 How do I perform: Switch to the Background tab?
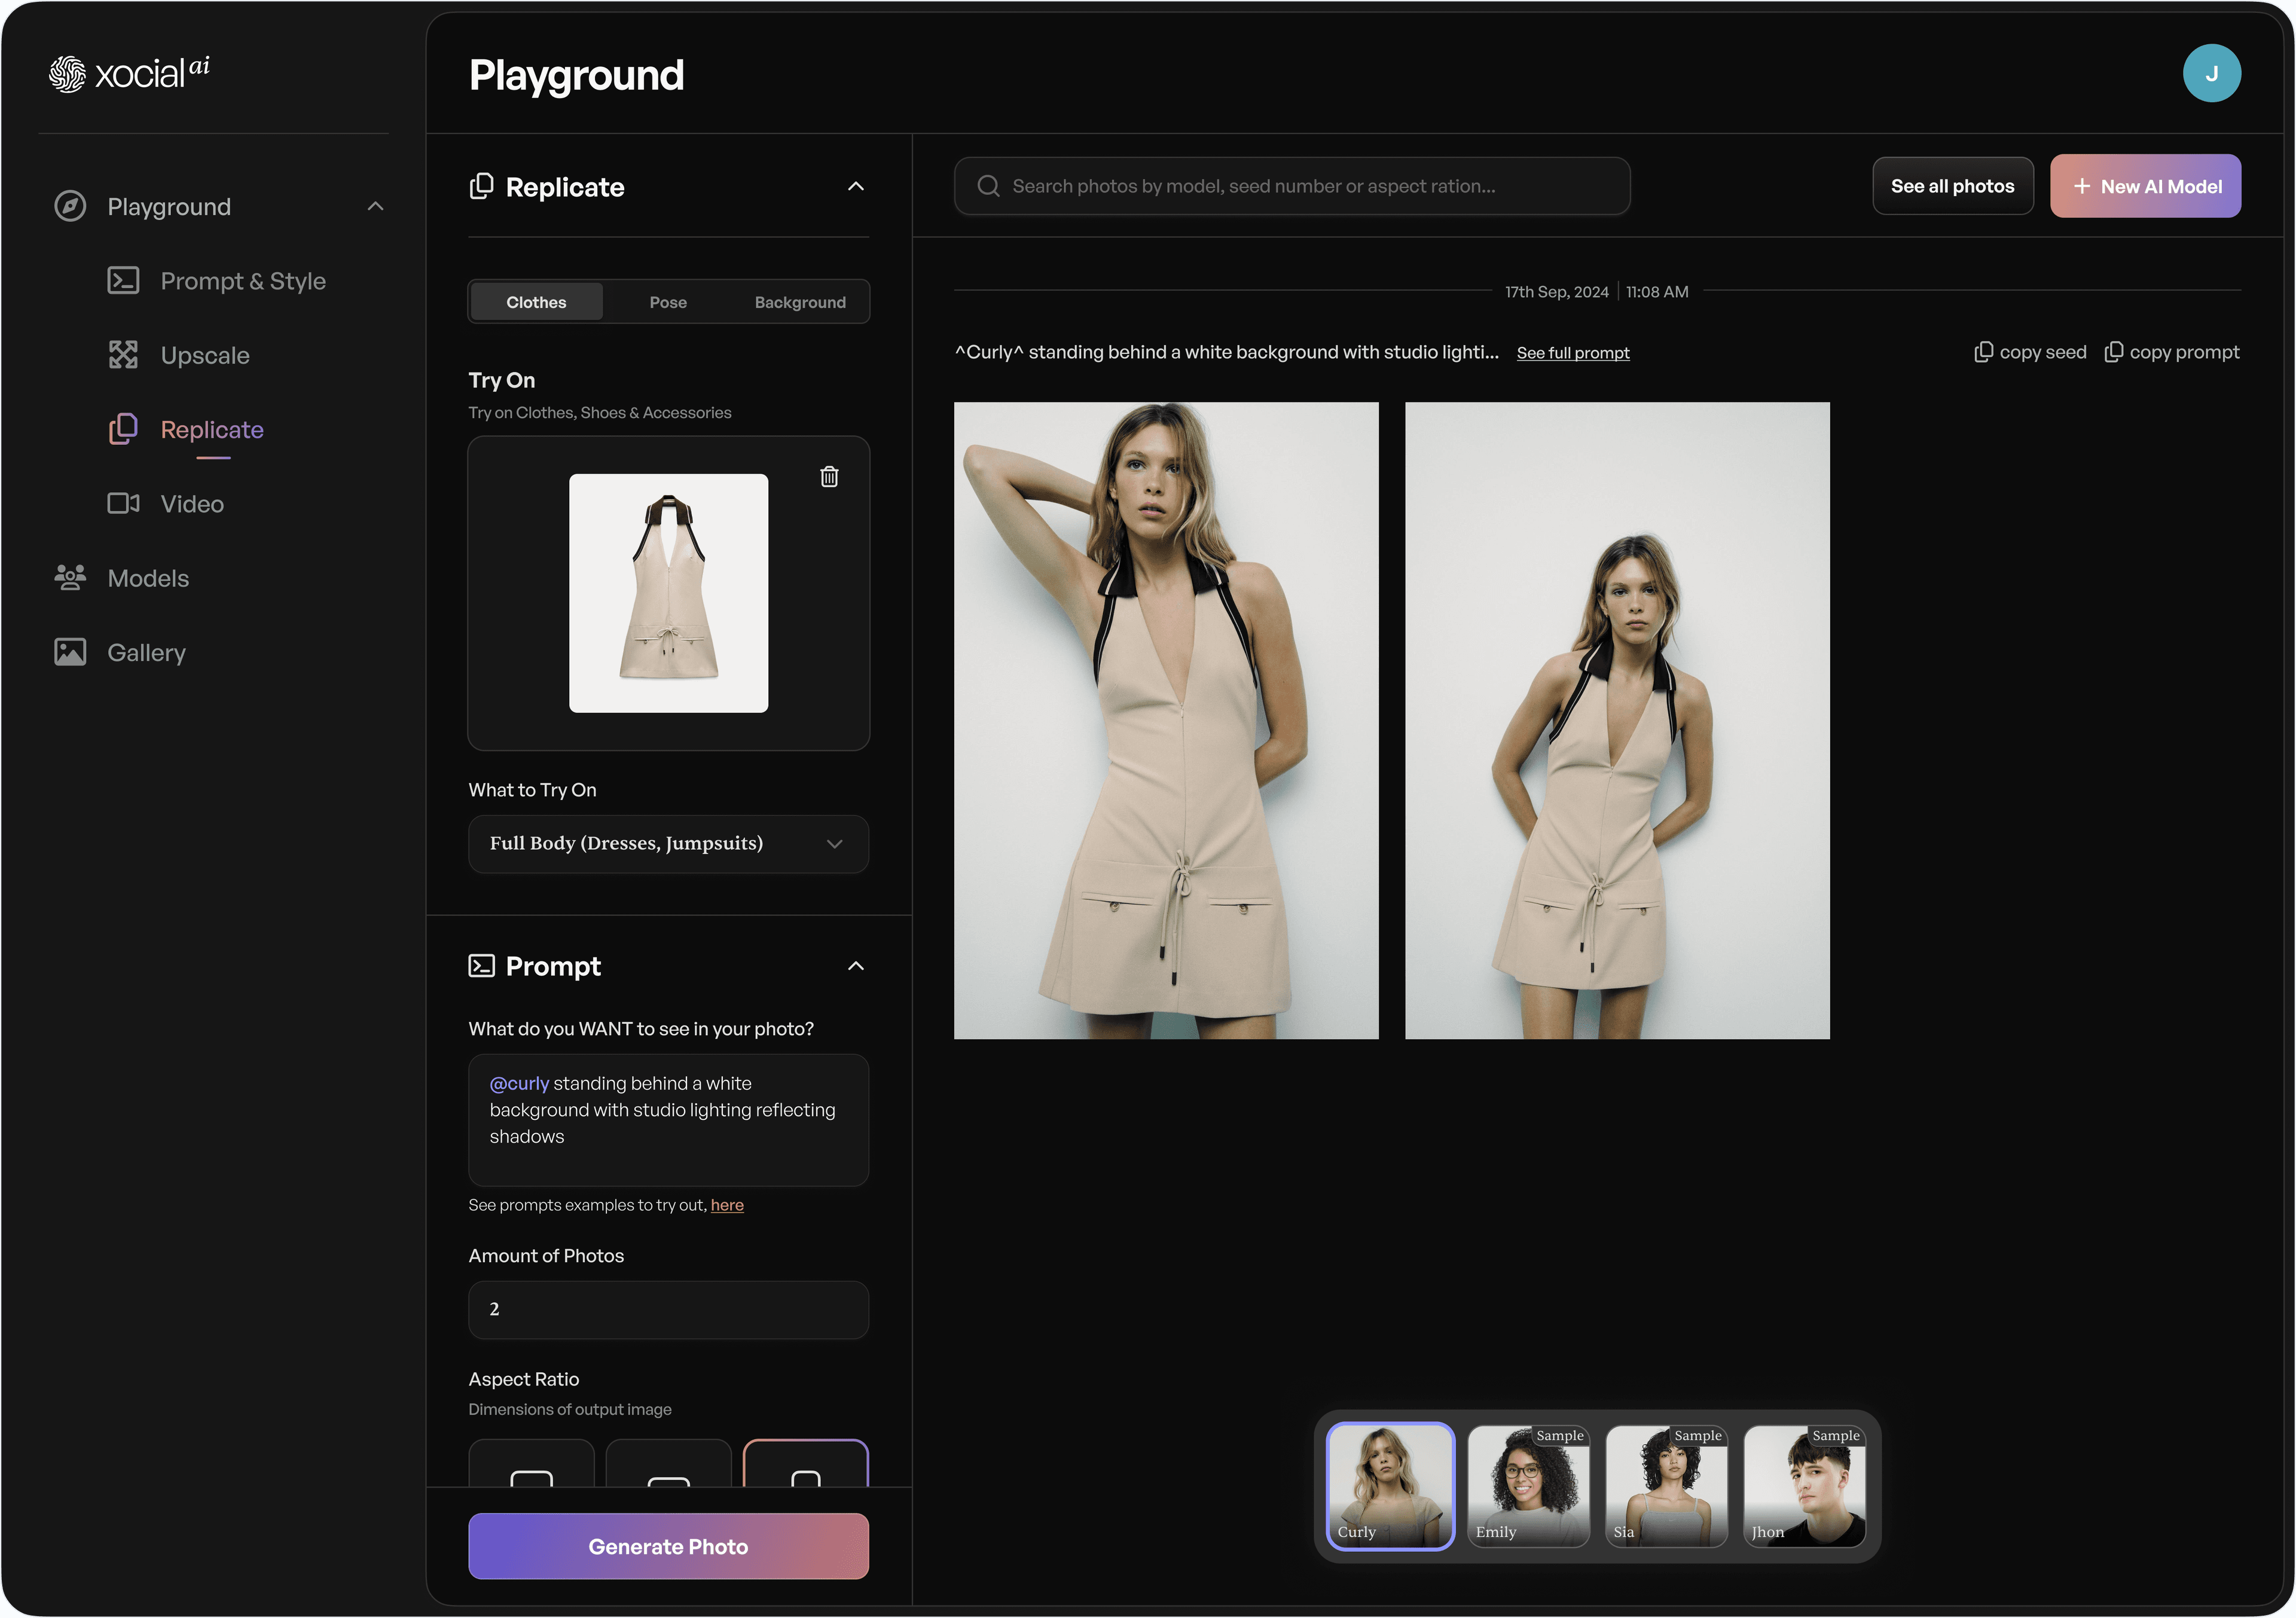click(800, 302)
